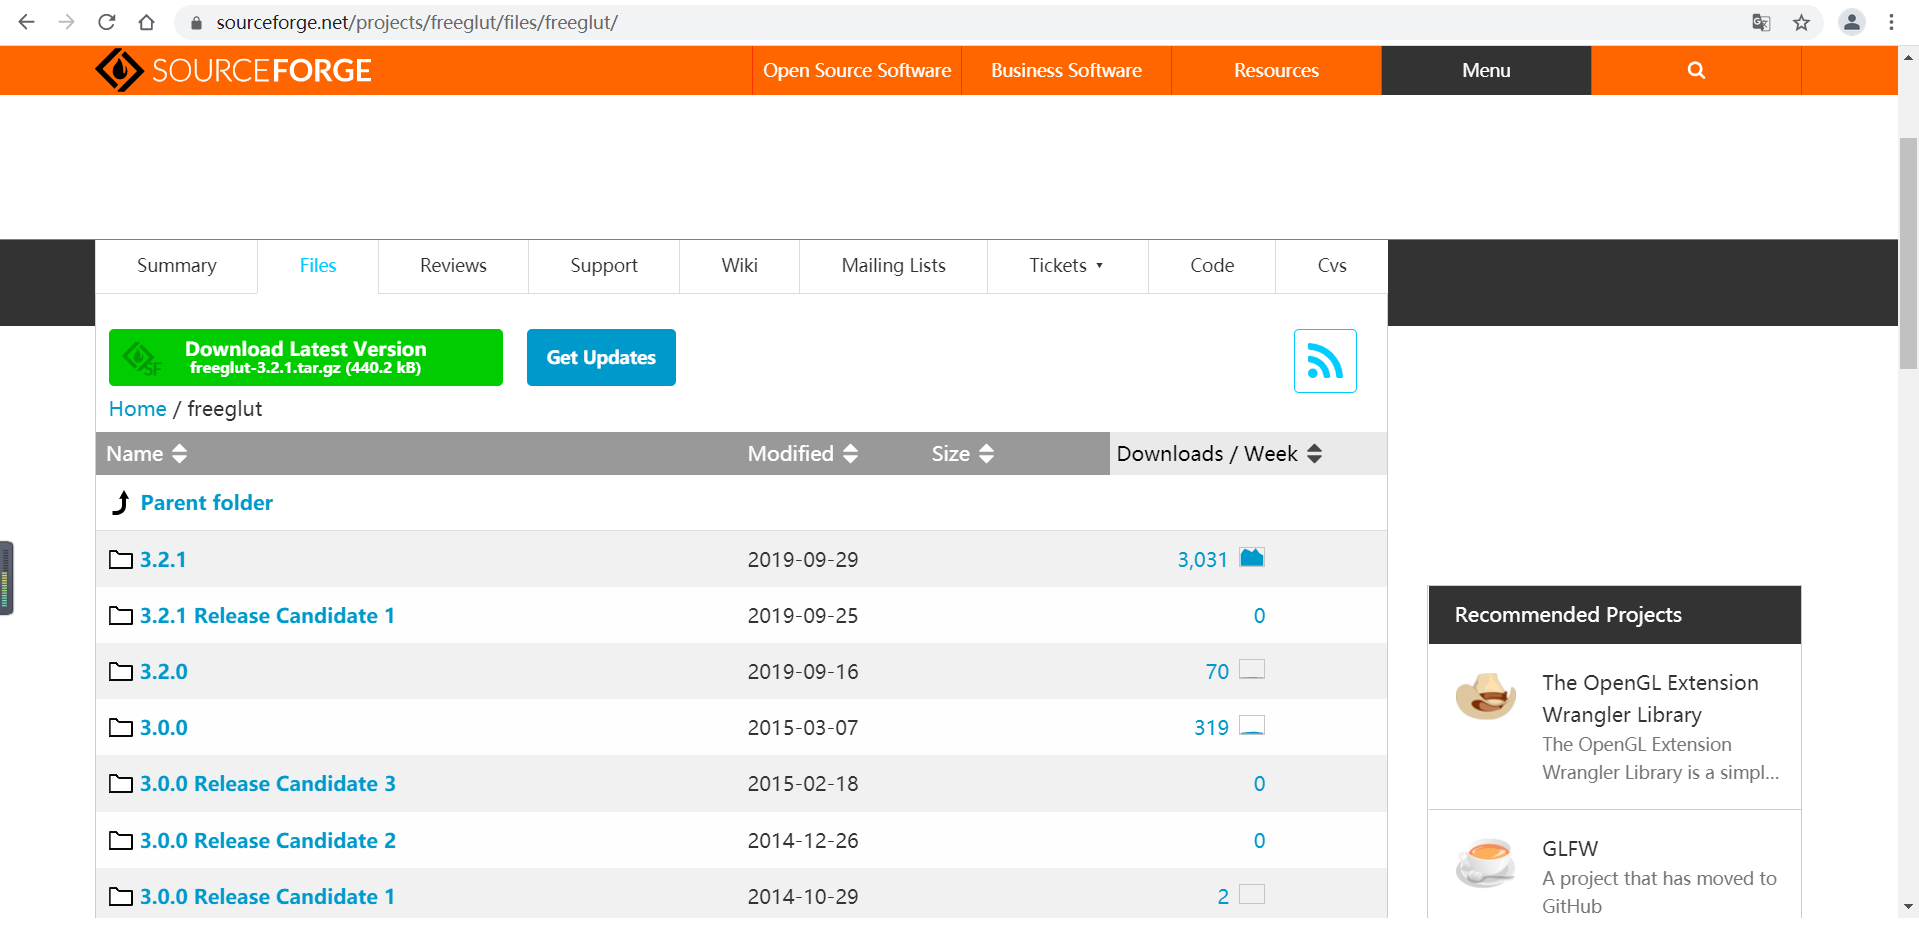Image resolution: width=1919 pixels, height=925 pixels.
Task: Open the browser profile avatar icon
Action: click(1852, 22)
